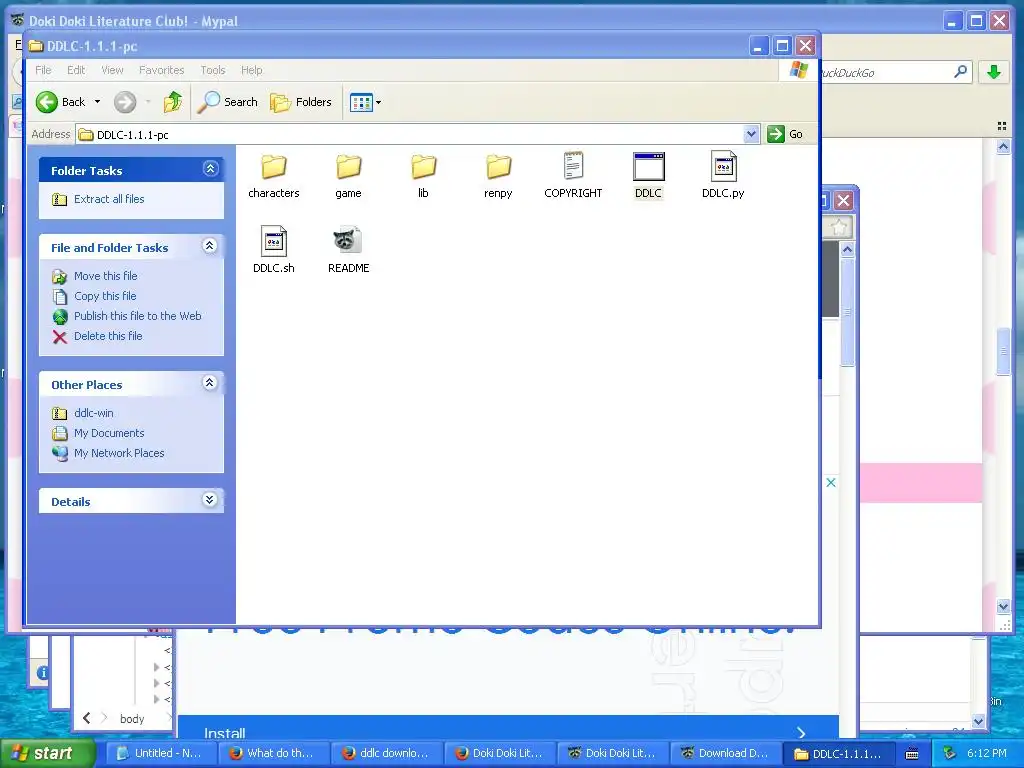
Task: Open Back history dropdown arrow
Action: pos(97,102)
